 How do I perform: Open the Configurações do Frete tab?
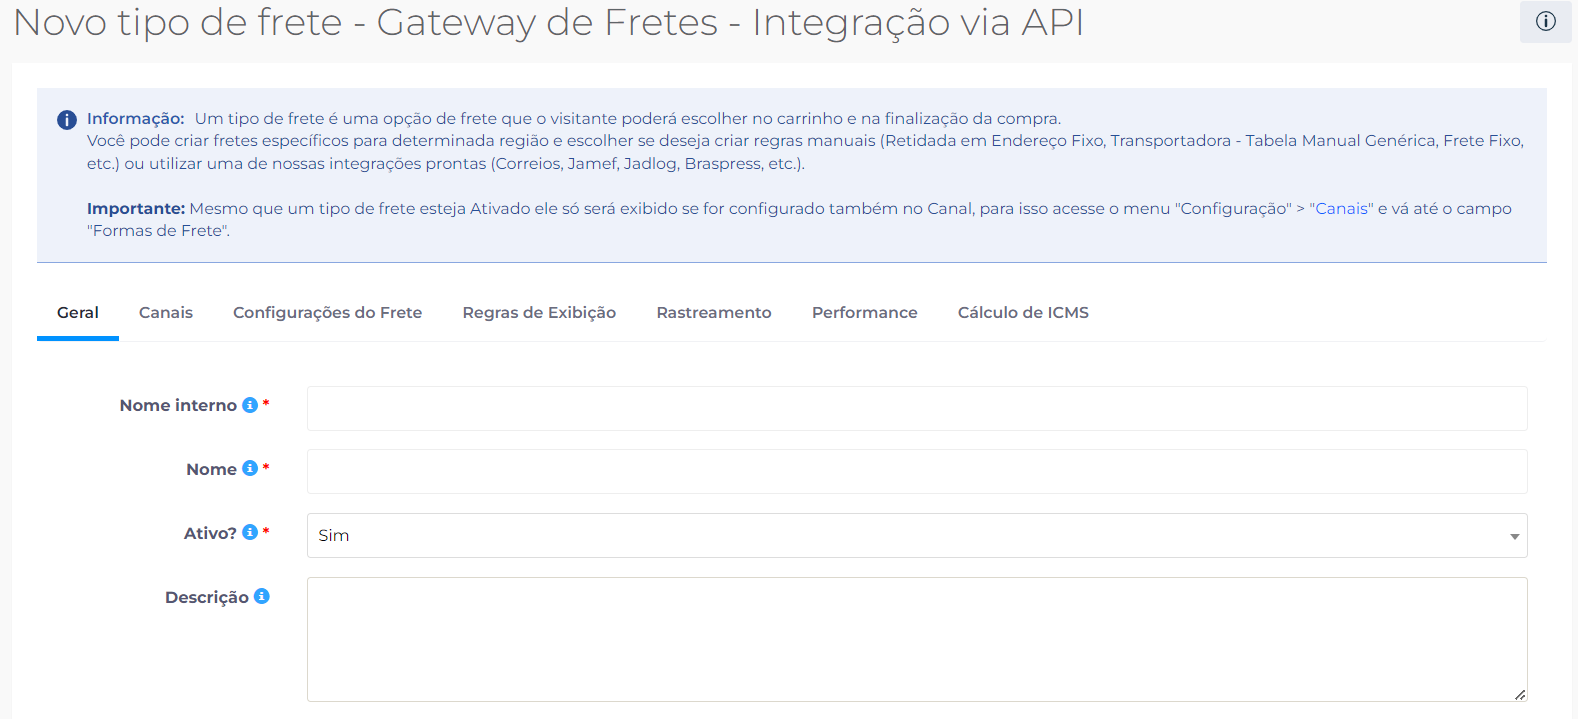point(328,313)
